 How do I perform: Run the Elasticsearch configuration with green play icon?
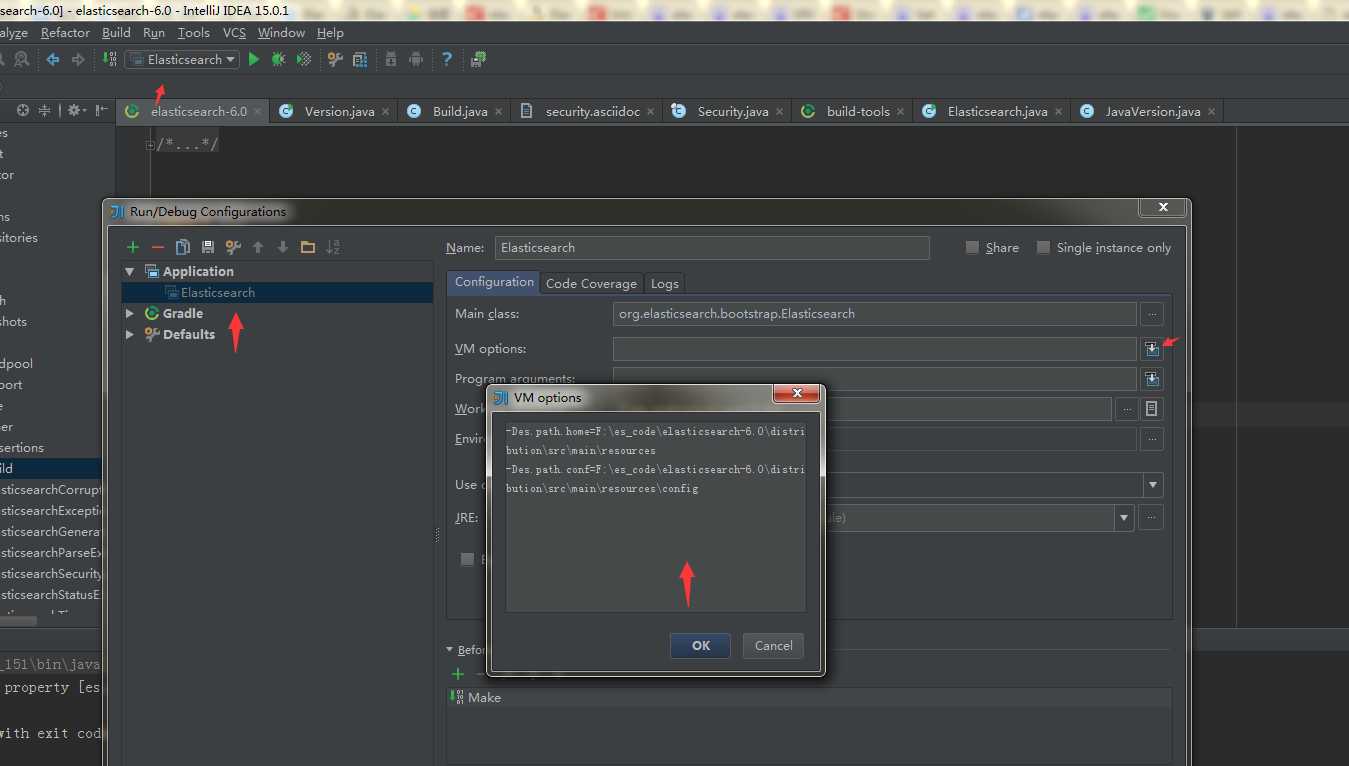point(254,60)
